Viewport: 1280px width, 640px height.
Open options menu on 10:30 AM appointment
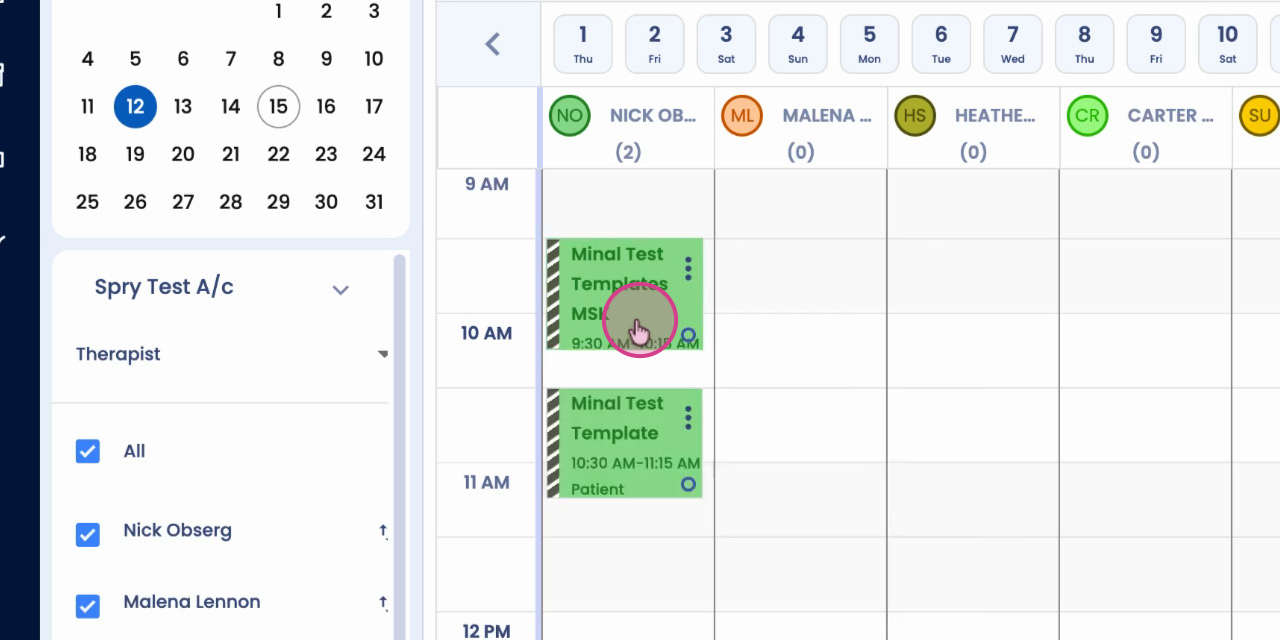click(x=688, y=418)
